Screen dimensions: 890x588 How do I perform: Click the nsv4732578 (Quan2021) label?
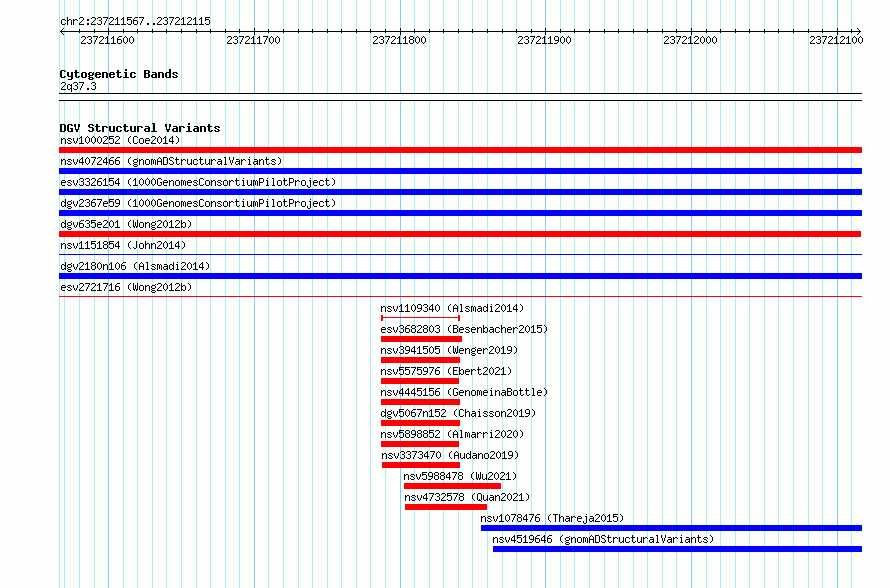[467, 497]
